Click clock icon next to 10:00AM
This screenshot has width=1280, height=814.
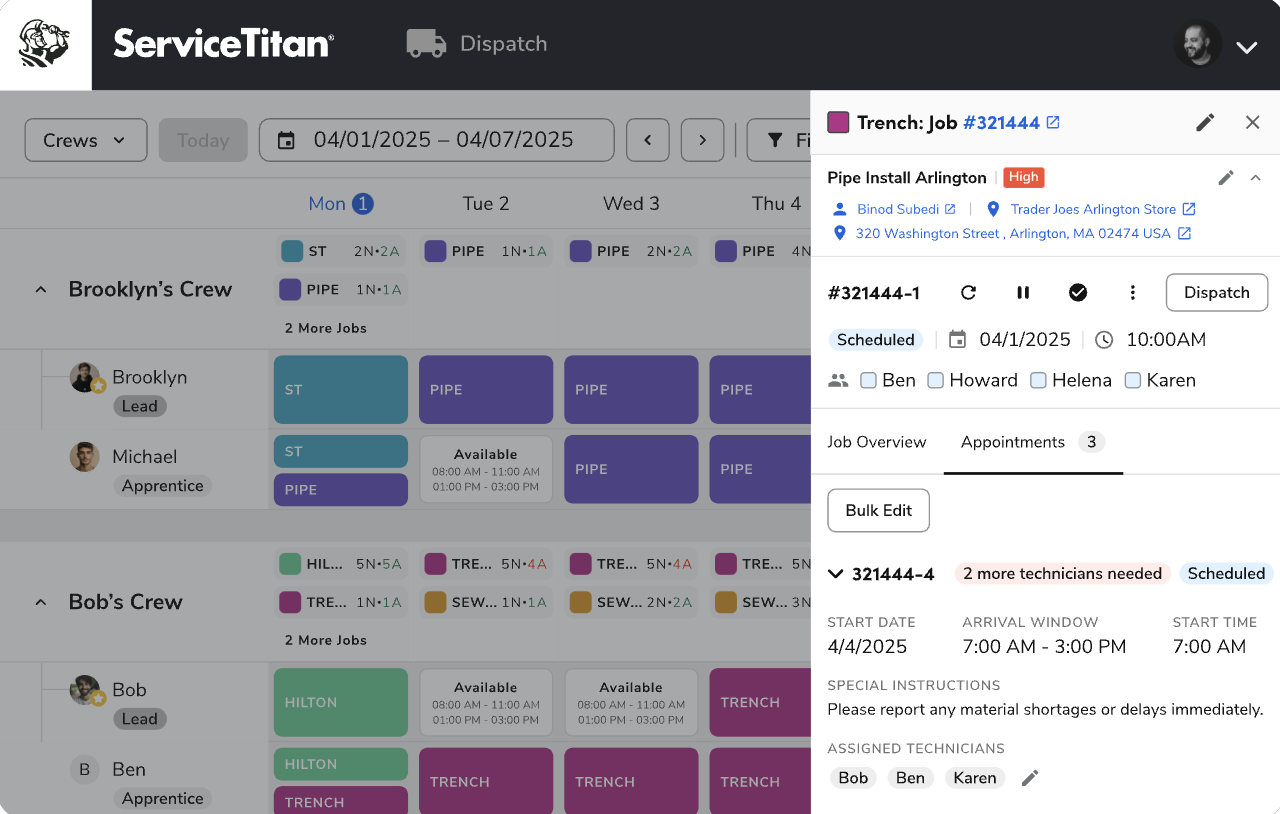tap(1104, 340)
